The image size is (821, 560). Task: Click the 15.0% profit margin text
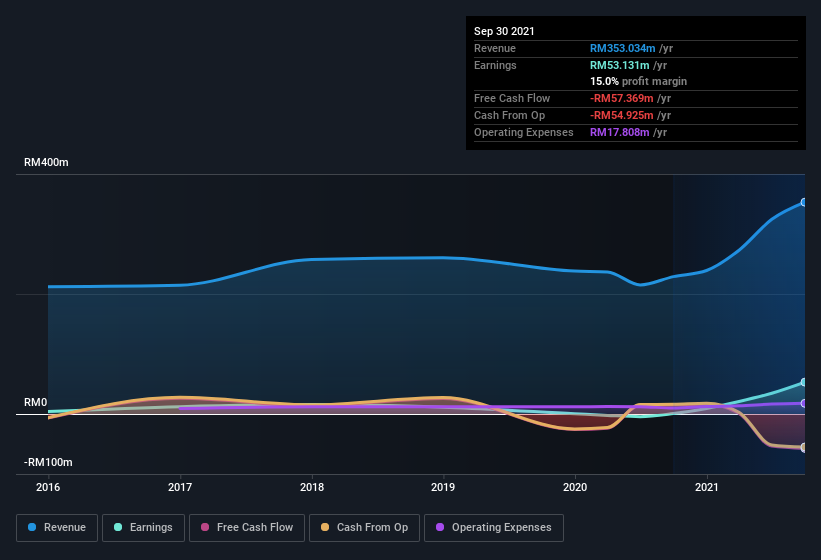pyautogui.click(x=638, y=81)
